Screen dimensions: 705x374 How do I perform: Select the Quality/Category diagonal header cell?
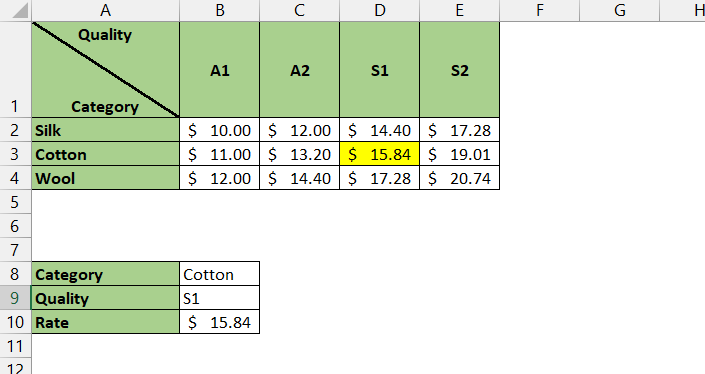(x=106, y=70)
